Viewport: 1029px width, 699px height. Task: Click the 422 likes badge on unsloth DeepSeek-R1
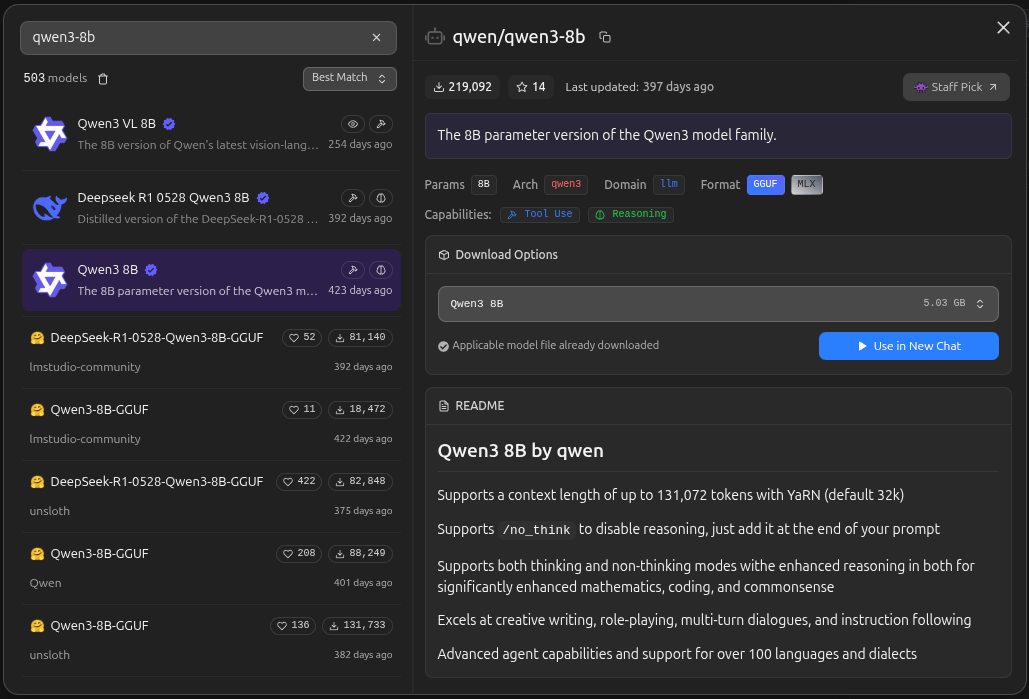pyautogui.click(x=299, y=482)
